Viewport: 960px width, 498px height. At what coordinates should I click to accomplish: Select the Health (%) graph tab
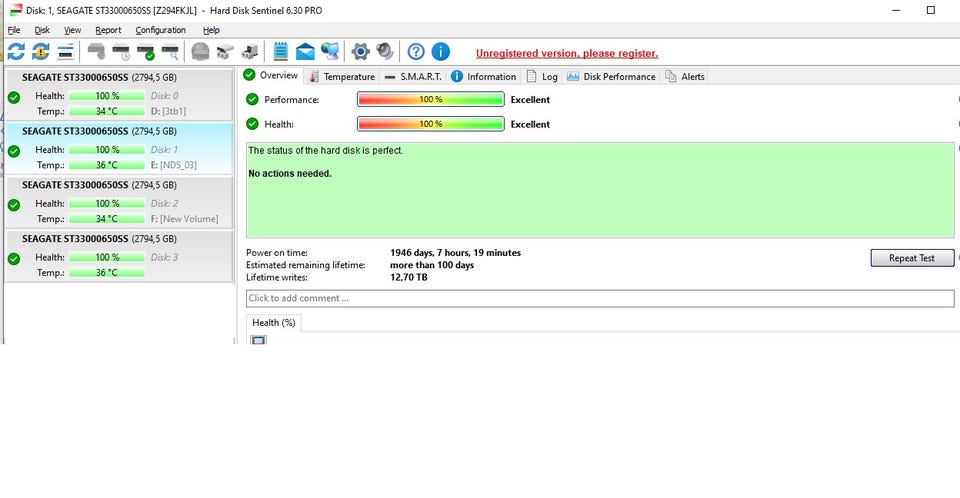[274, 323]
